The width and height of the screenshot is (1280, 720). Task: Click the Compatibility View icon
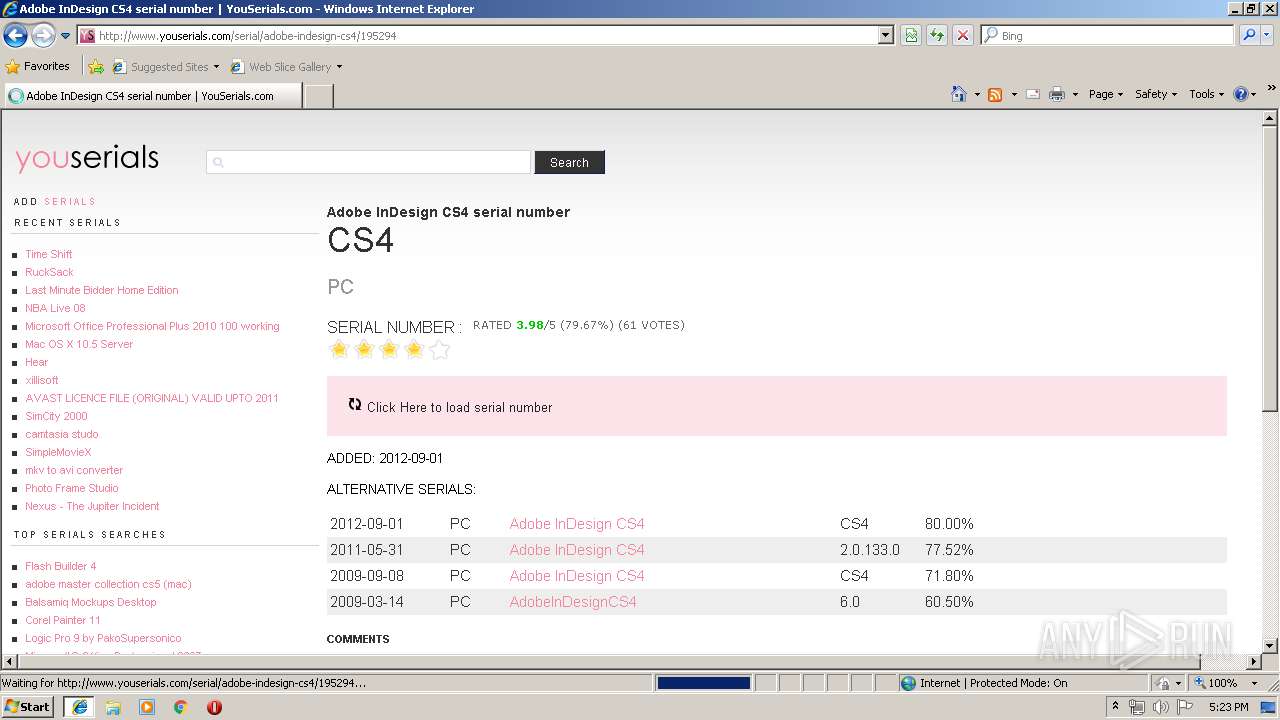click(x=911, y=35)
